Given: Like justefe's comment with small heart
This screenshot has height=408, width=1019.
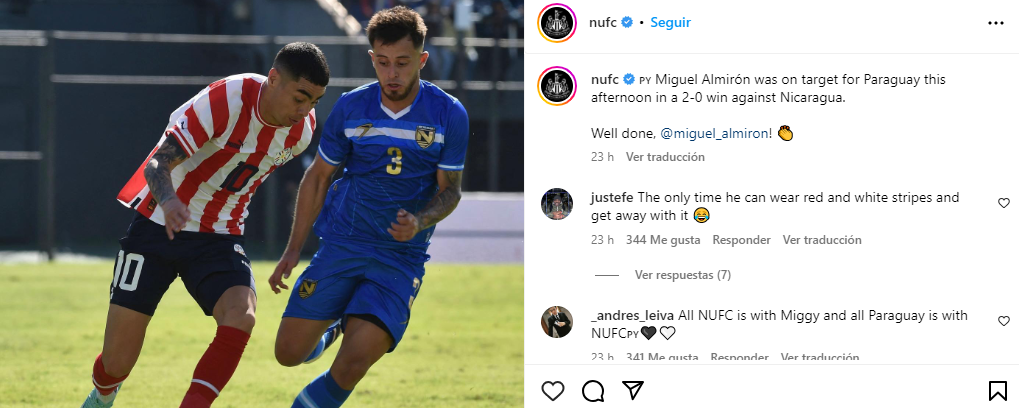Looking at the screenshot, I should click(x=1003, y=203).
